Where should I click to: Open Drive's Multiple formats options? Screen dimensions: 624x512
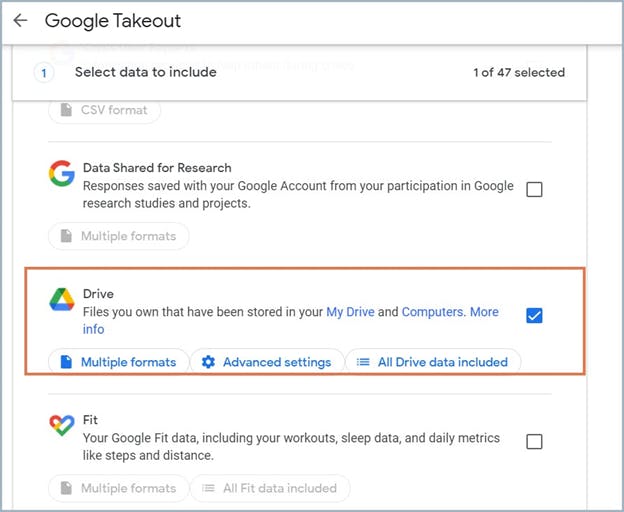tap(118, 362)
